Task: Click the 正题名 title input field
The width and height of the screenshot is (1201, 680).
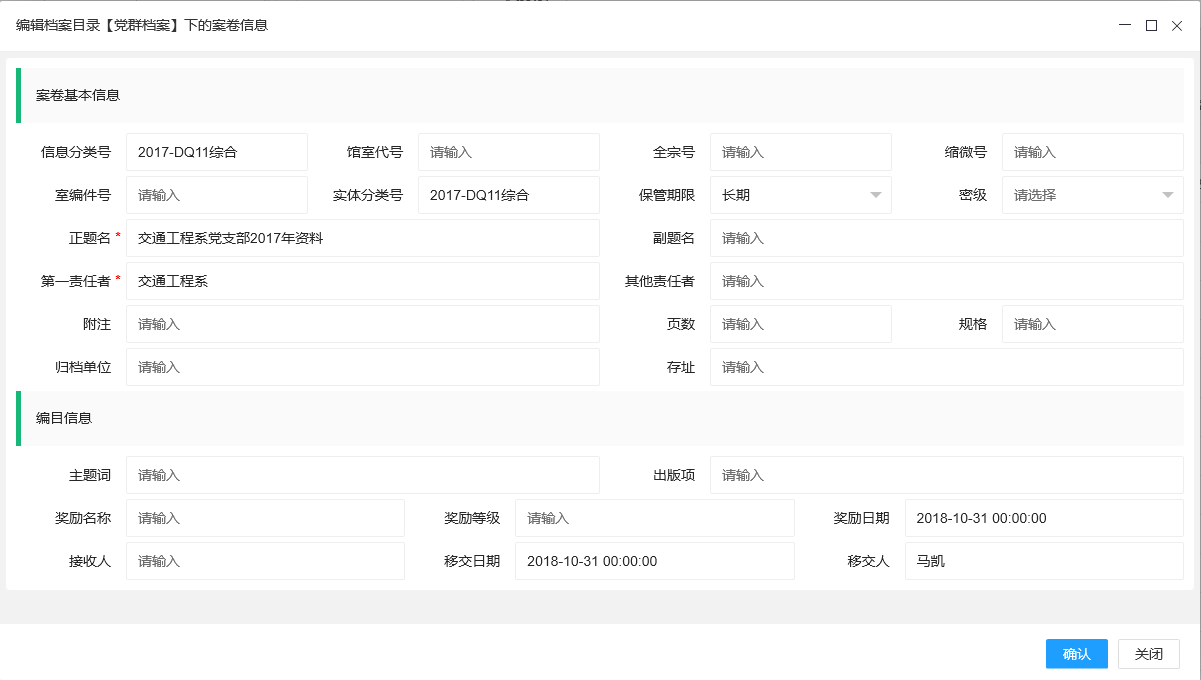Action: (x=362, y=238)
